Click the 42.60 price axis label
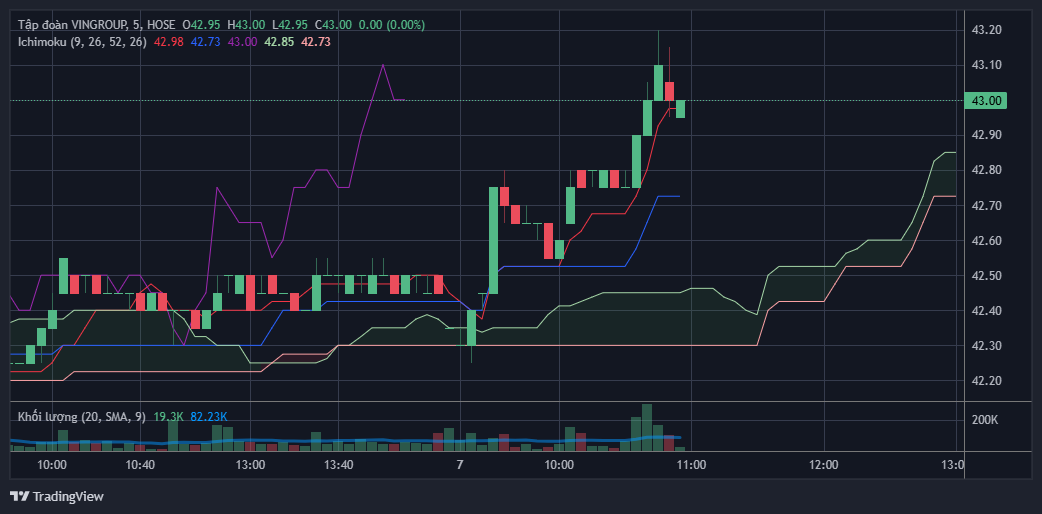 tap(986, 241)
